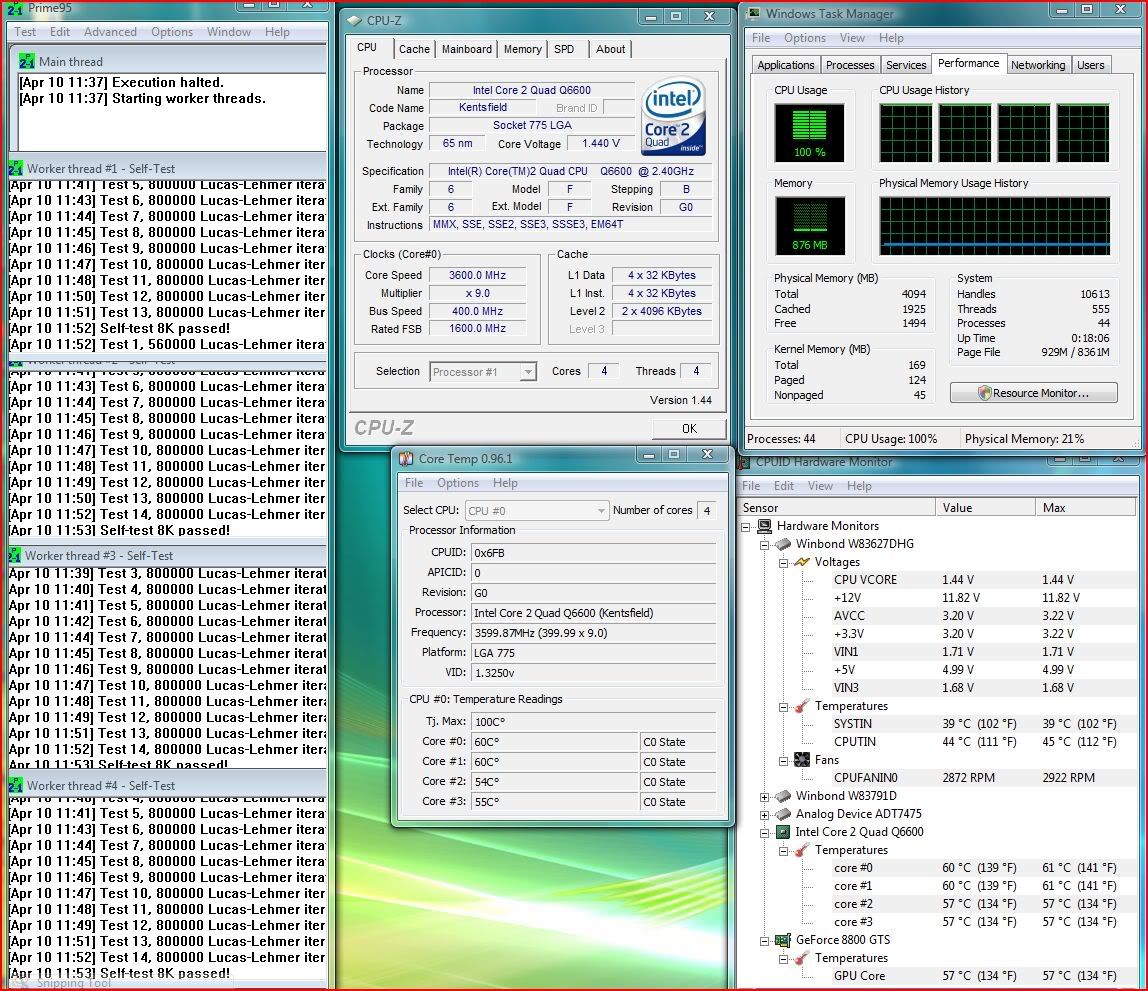Click the Resource Monitor shield icon
Image resolution: width=1148 pixels, height=991 pixels.
tap(985, 393)
